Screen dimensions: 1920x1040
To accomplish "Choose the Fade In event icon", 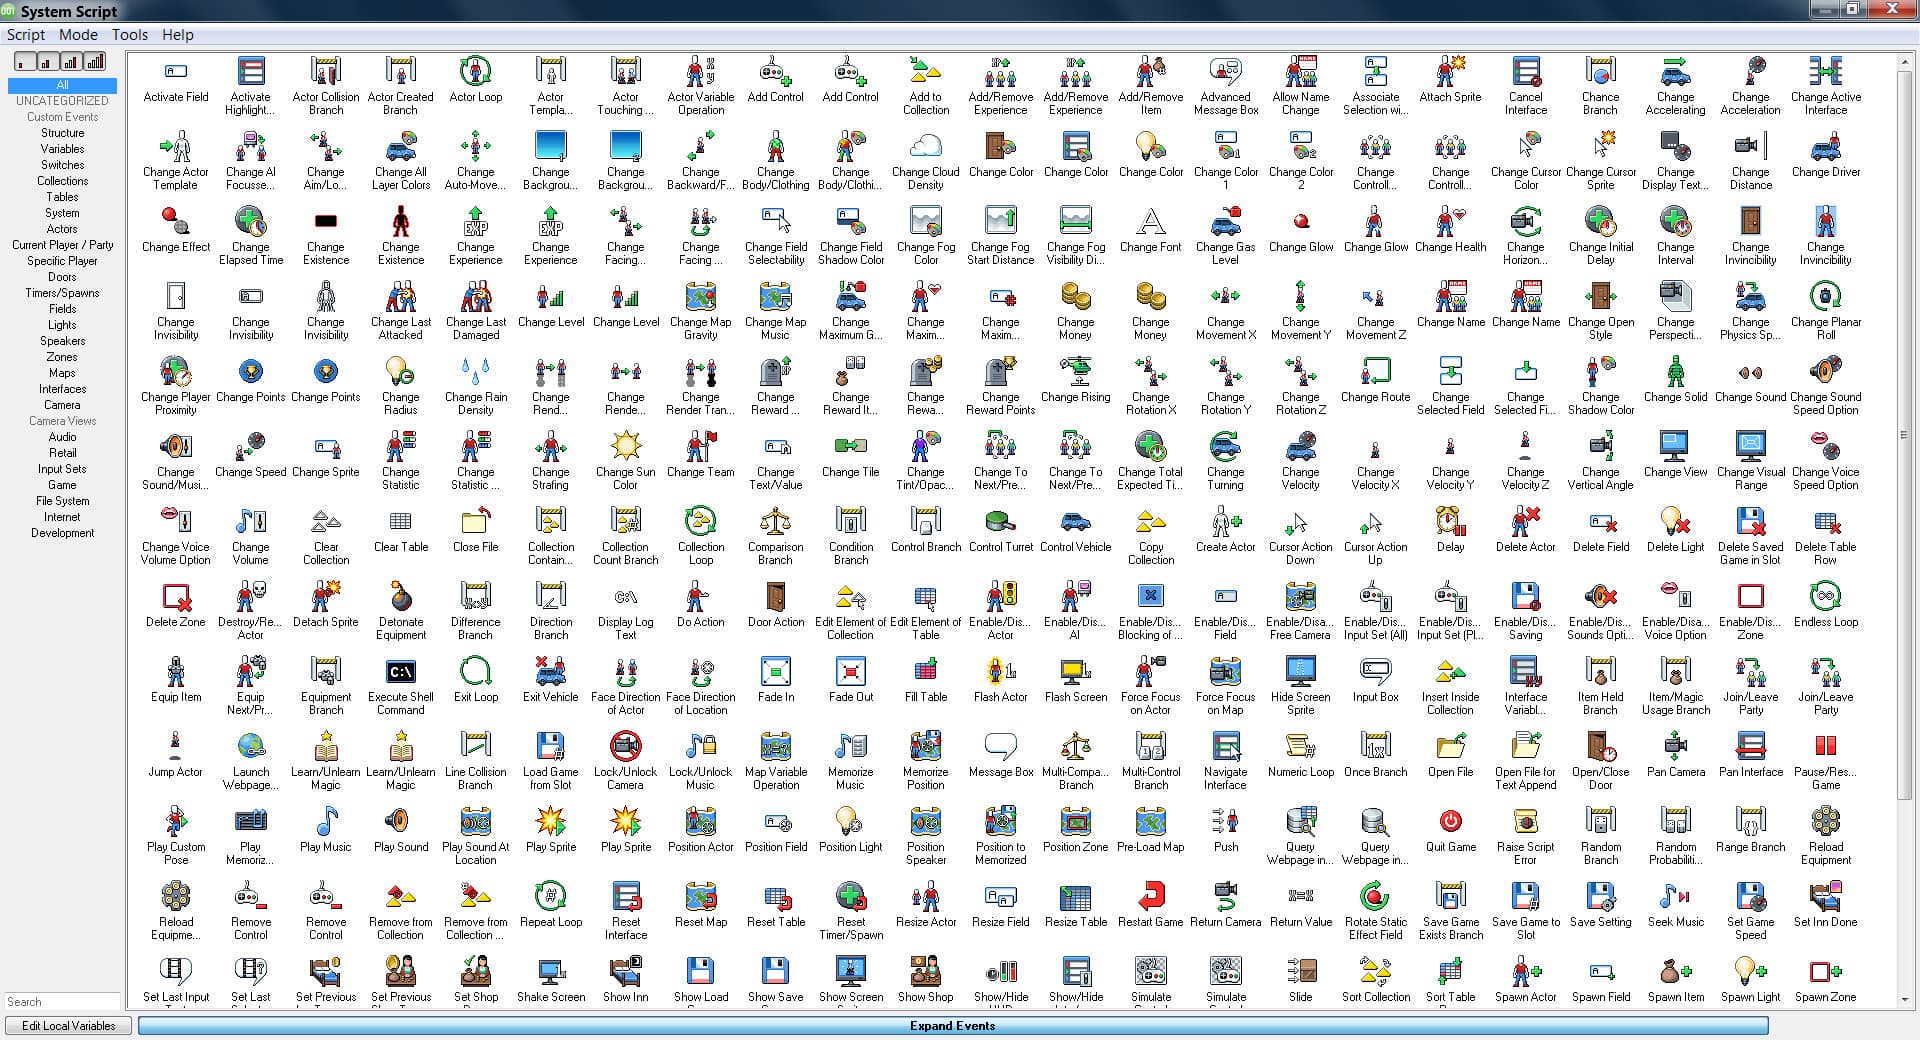I will pyautogui.click(x=775, y=673).
